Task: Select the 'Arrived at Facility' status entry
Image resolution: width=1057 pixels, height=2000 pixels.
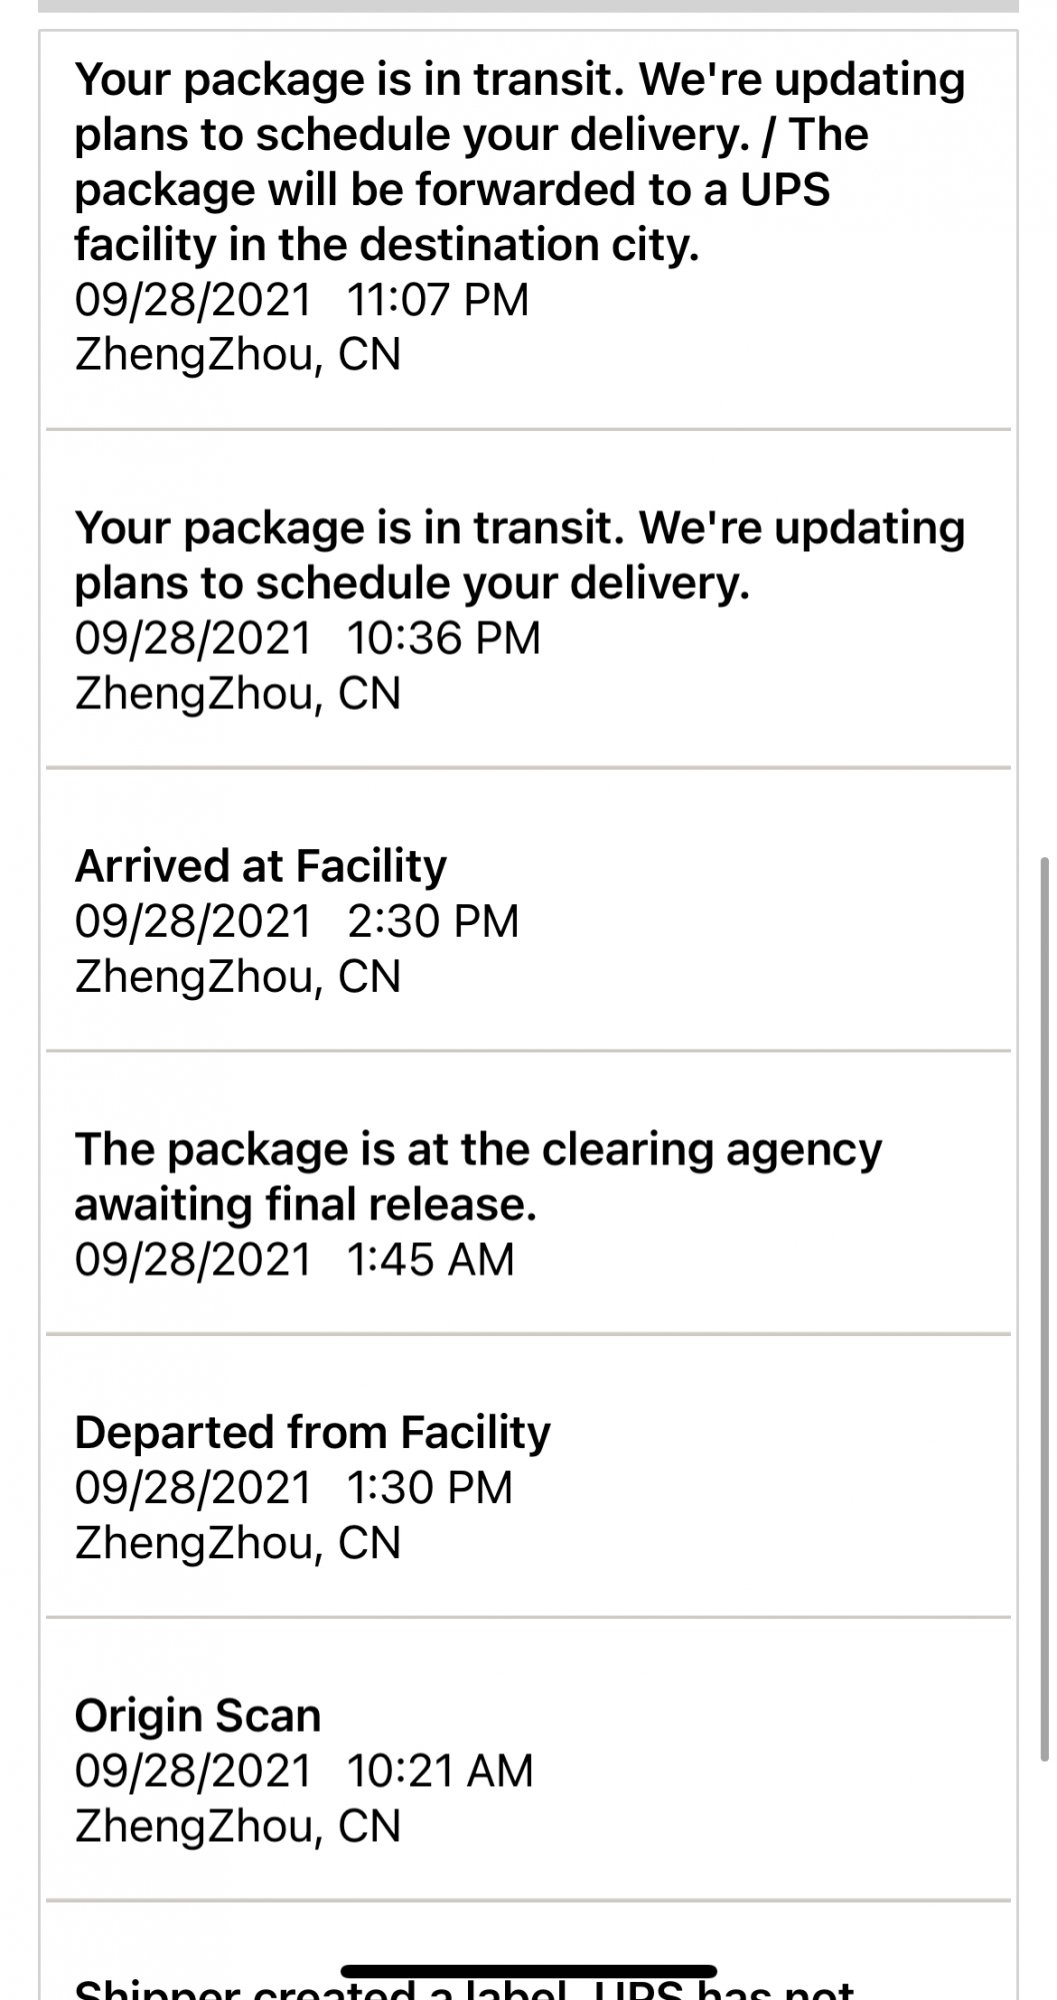Action: point(260,866)
